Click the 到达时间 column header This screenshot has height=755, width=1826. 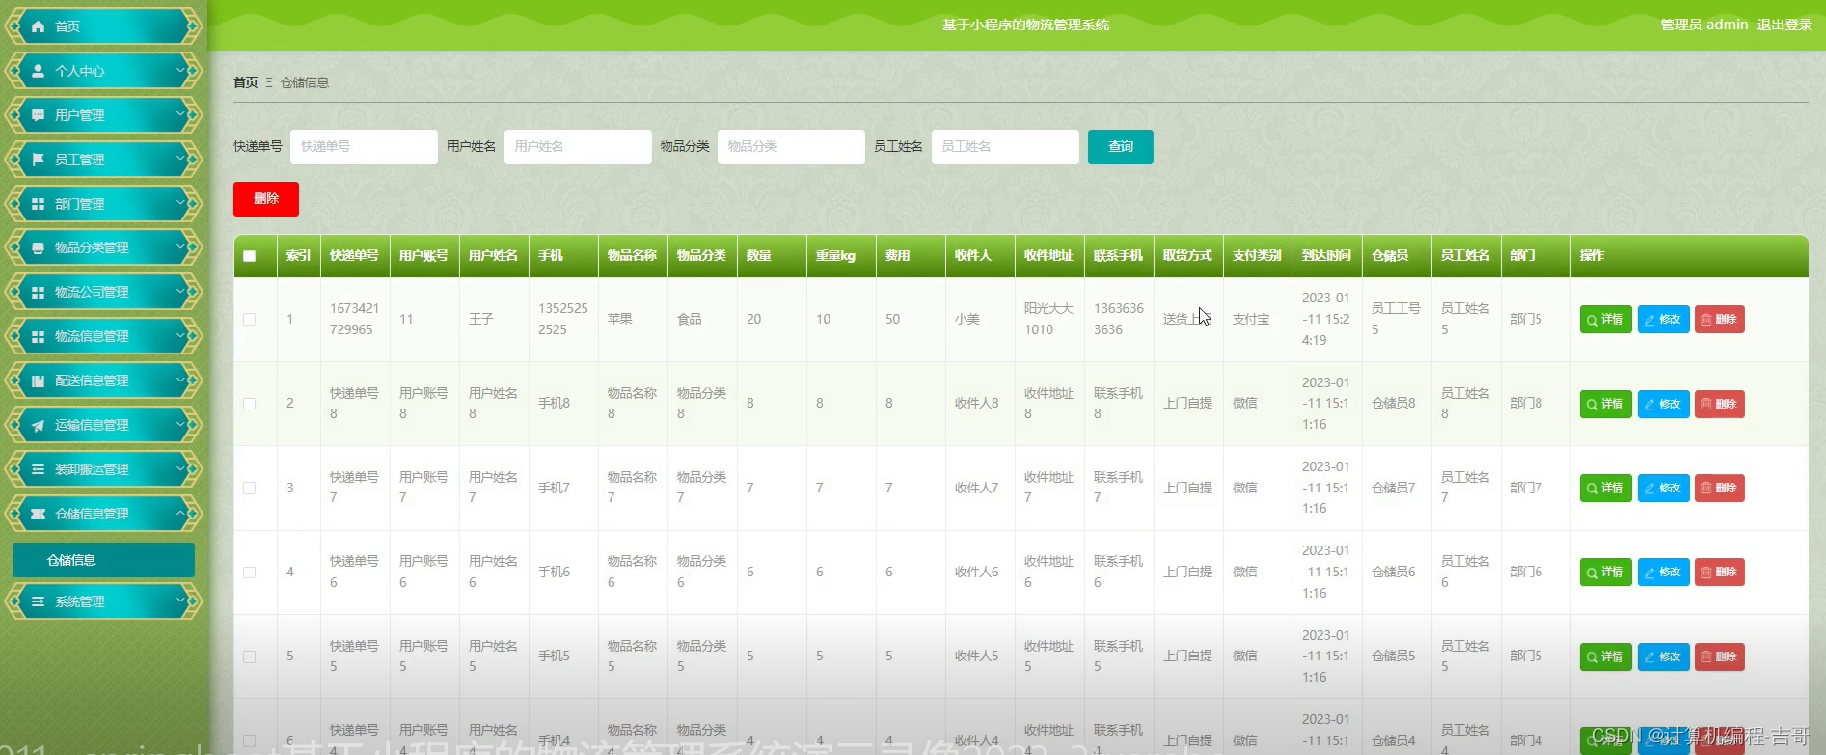coord(1326,256)
